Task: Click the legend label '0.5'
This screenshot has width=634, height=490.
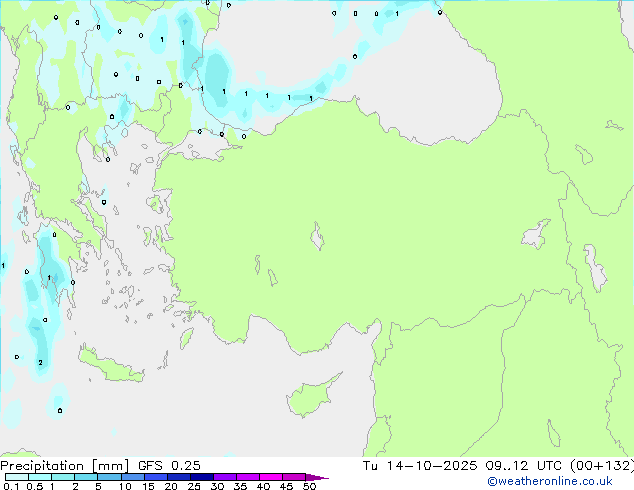Action: click(x=35, y=486)
